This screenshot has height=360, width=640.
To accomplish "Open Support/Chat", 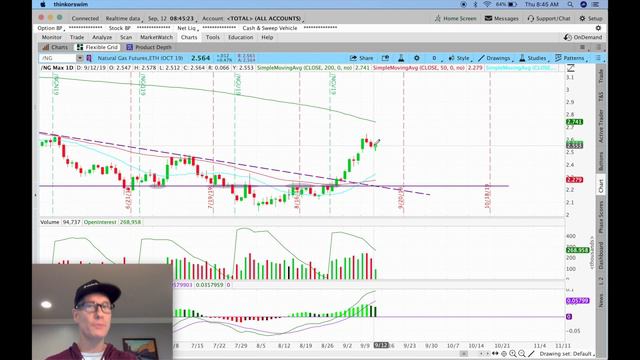I will (549, 18).
